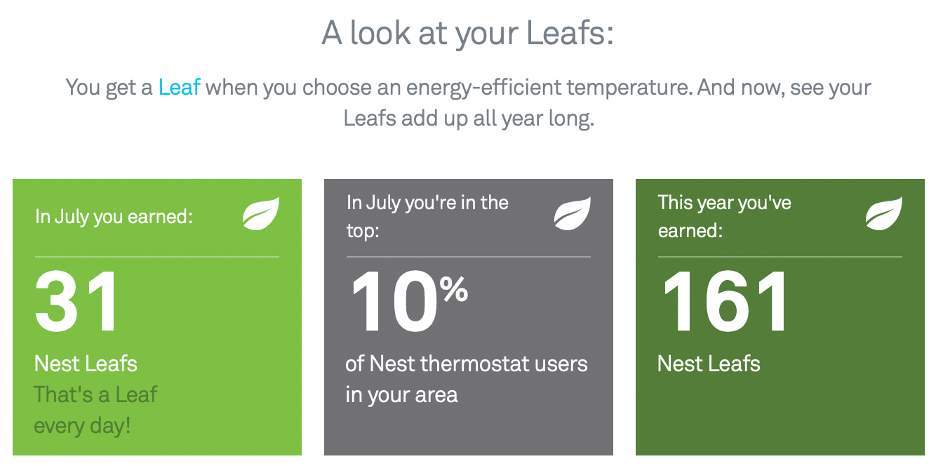Image resolution: width=936 pixels, height=466 pixels.
Task: Click 'Nest Leafs' text under the 31
Action: click(x=86, y=363)
